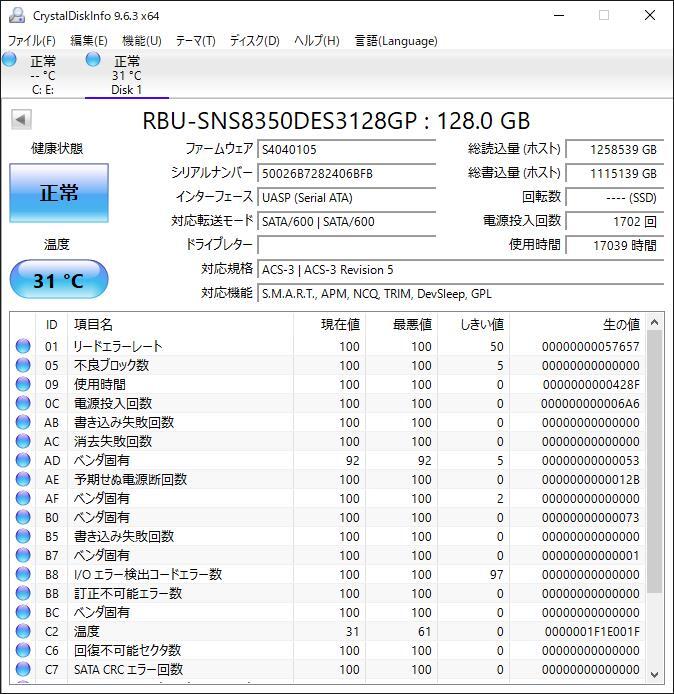
Task: Click the 項目名 column header
Action: 180,324
